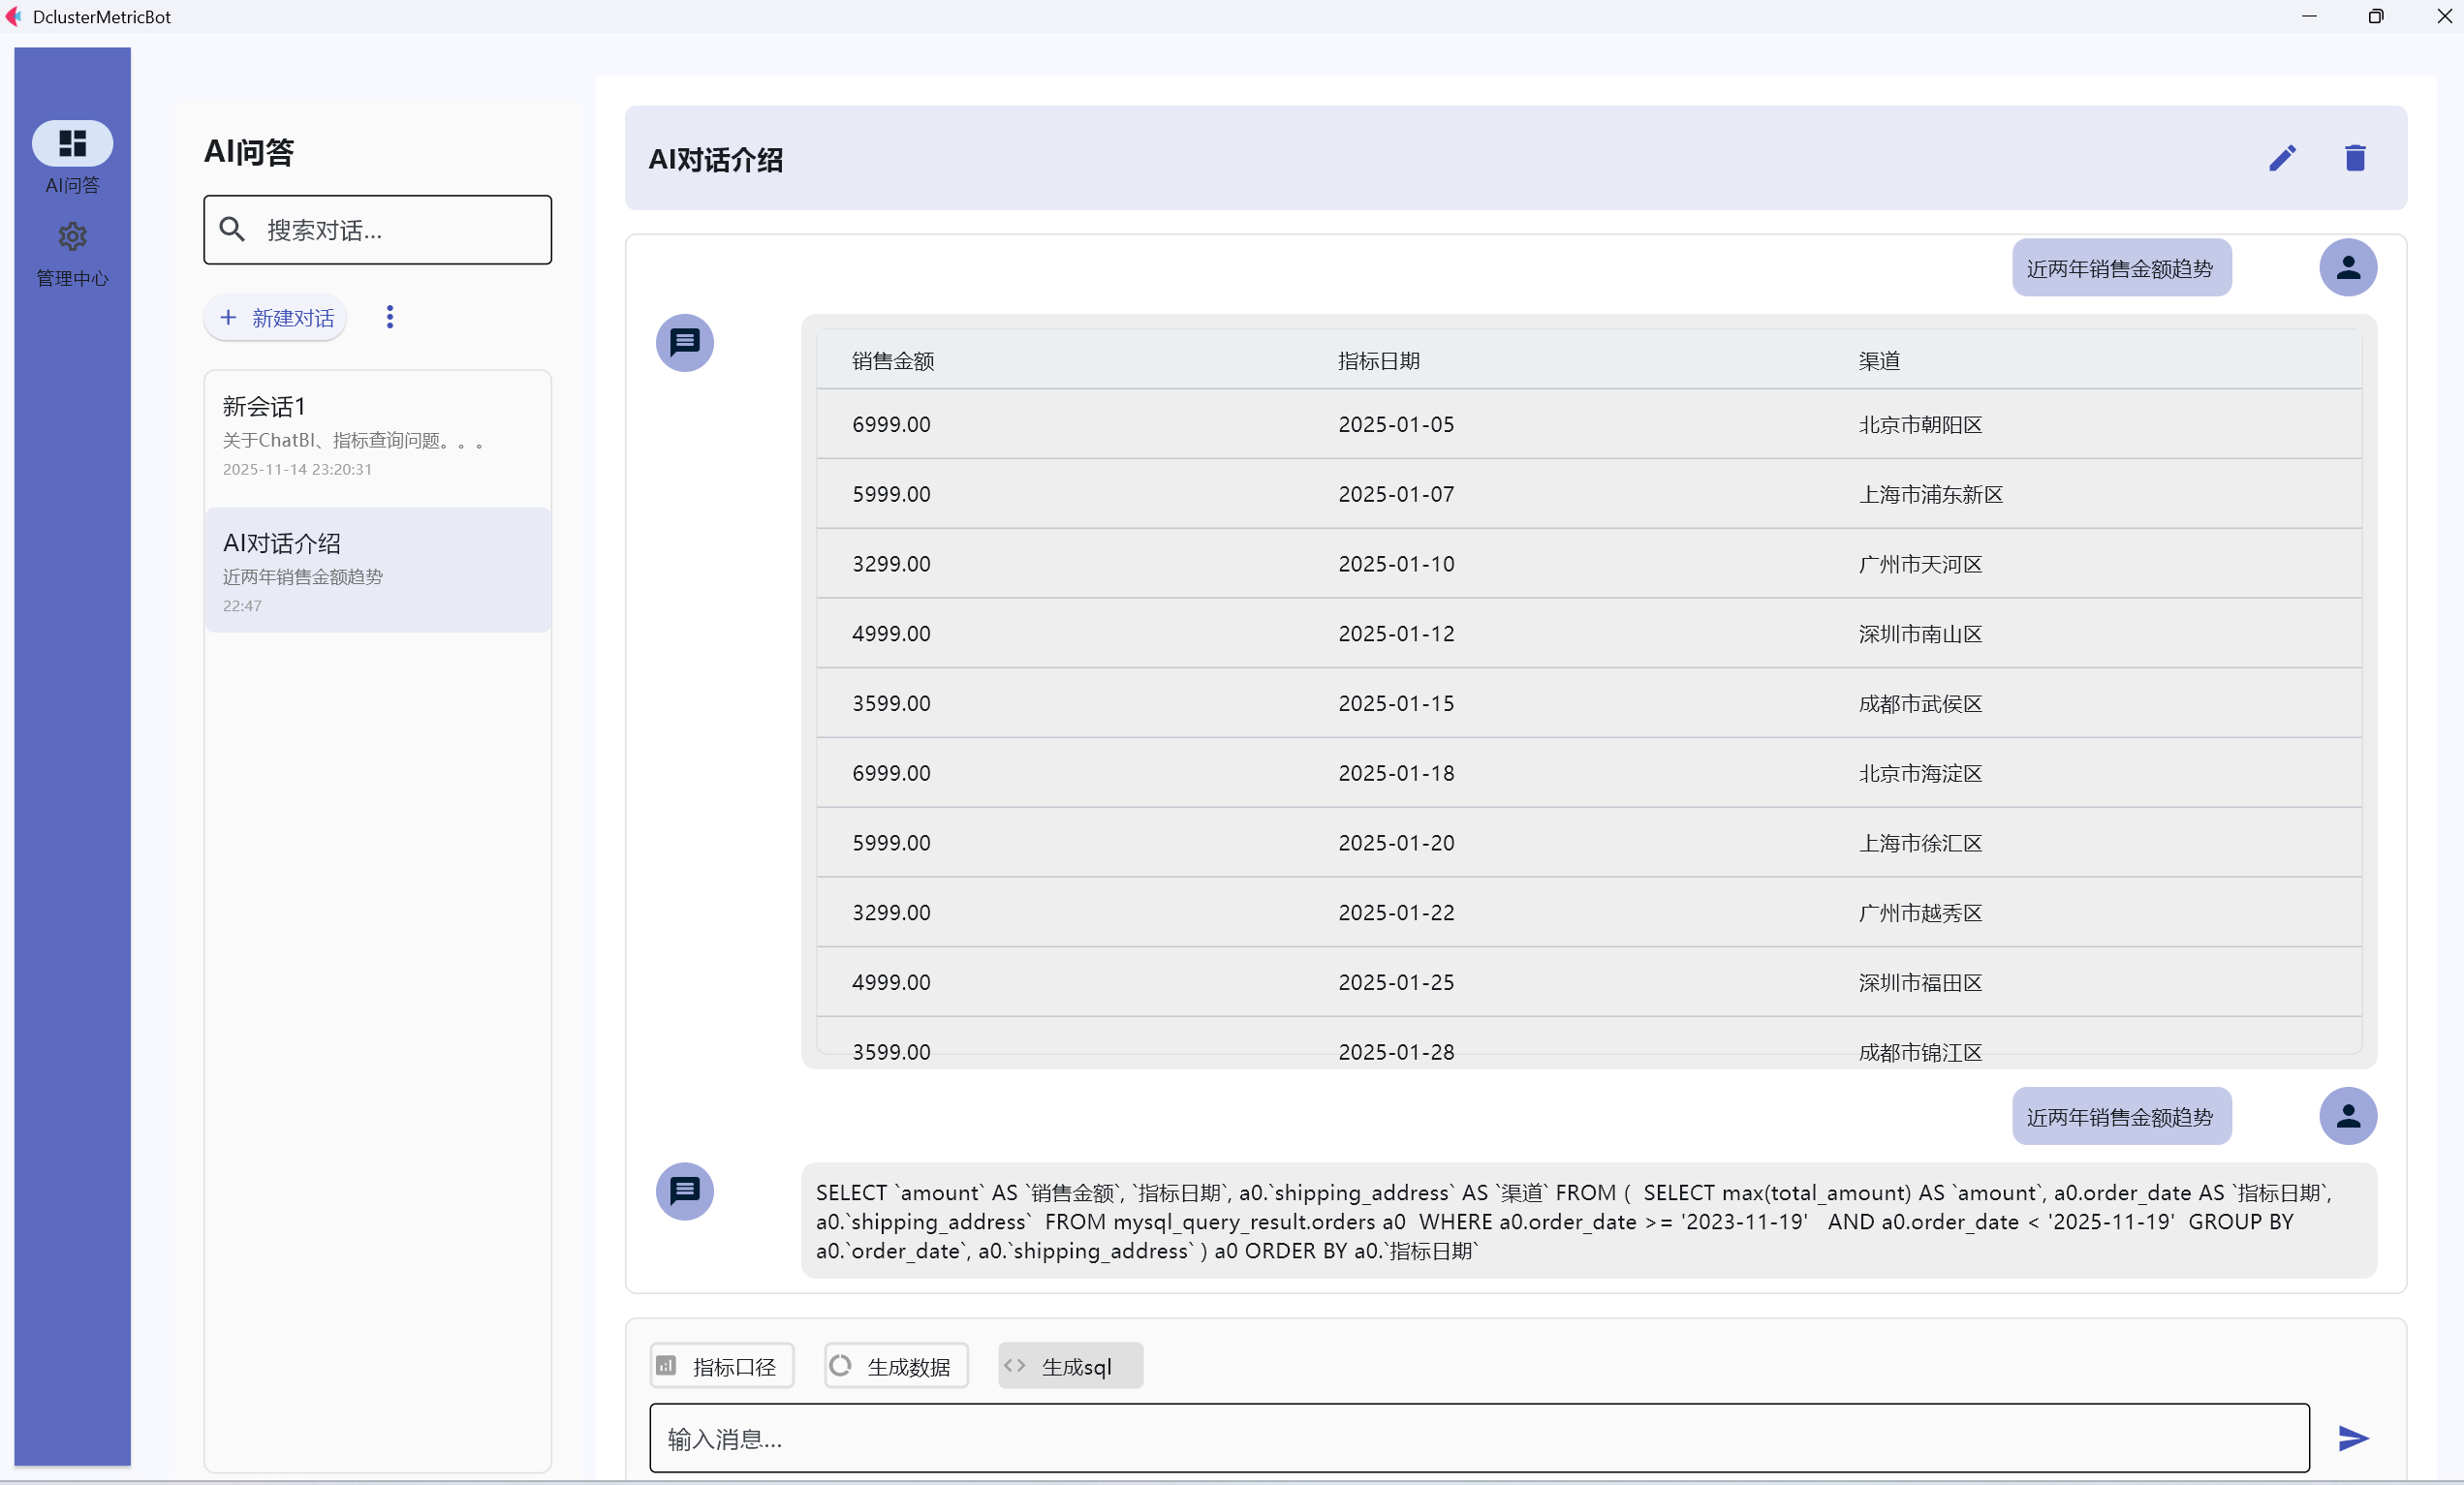Click the bot chat icon beside the table
The image size is (2464, 1485).
pyautogui.click(x=684, y=343)
